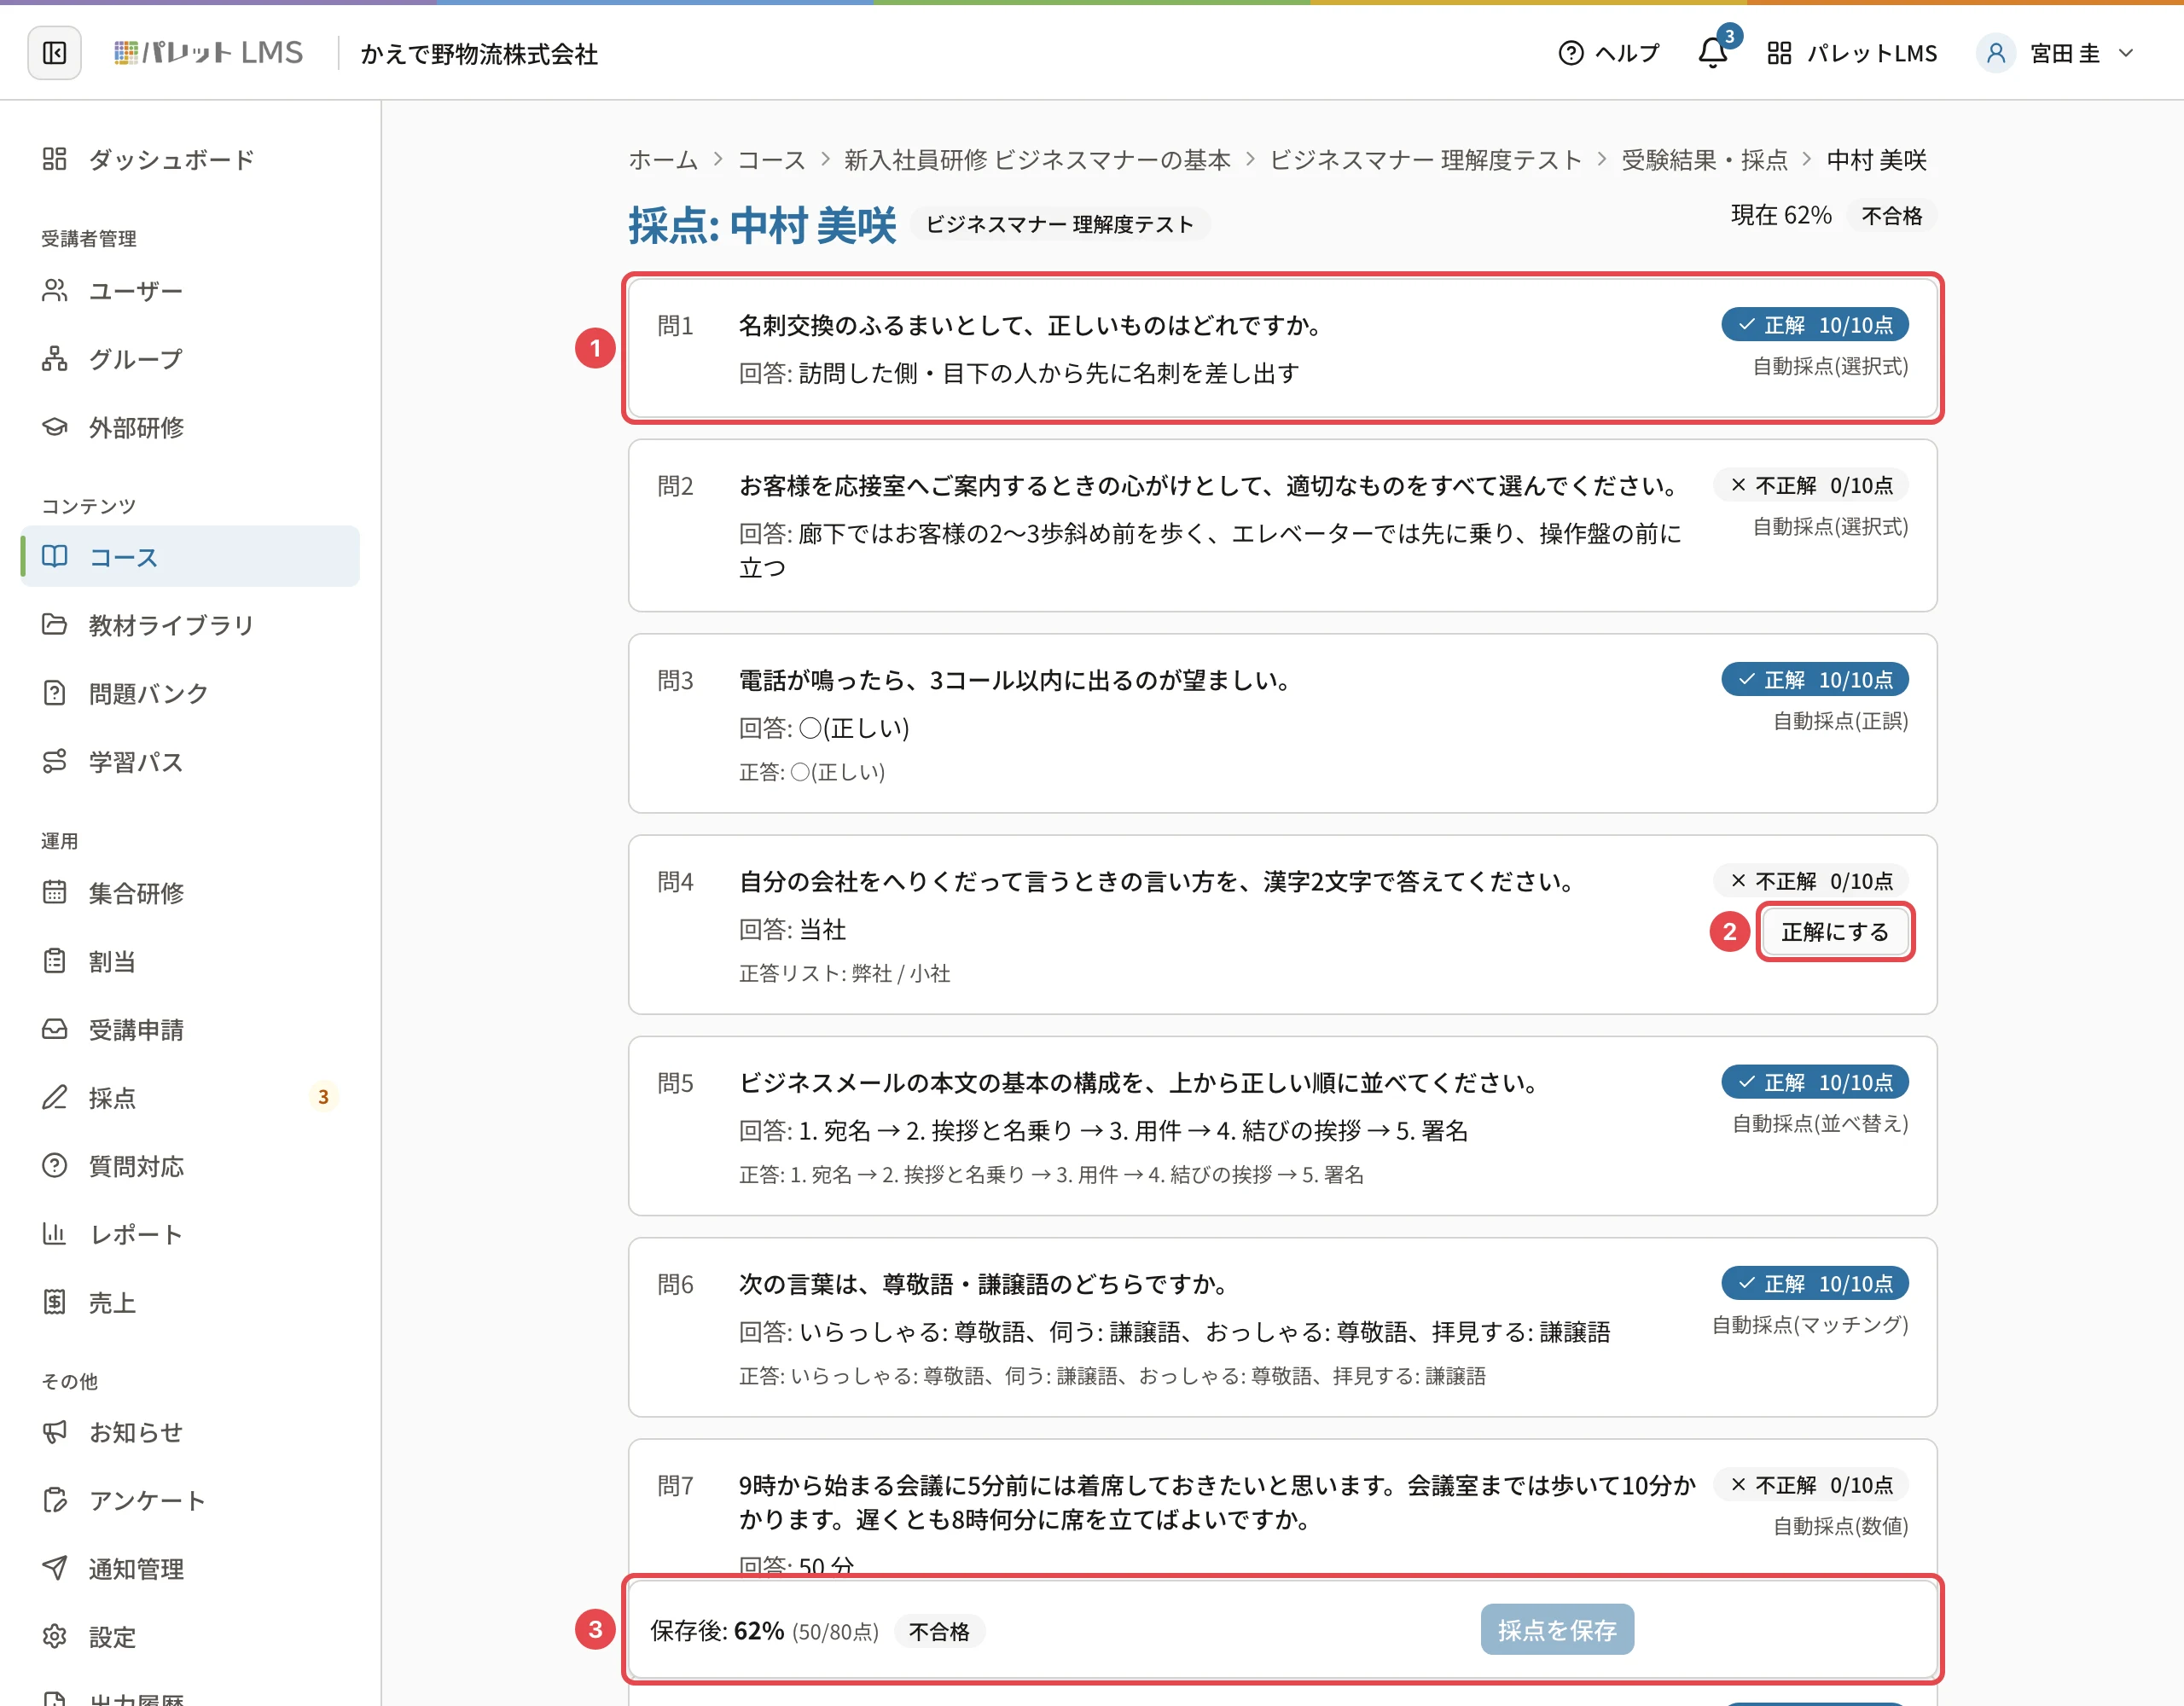Click the 自動採点(マッチング) label on 問6
Screen dimensions: 2184x1706
point(1810,1325)
